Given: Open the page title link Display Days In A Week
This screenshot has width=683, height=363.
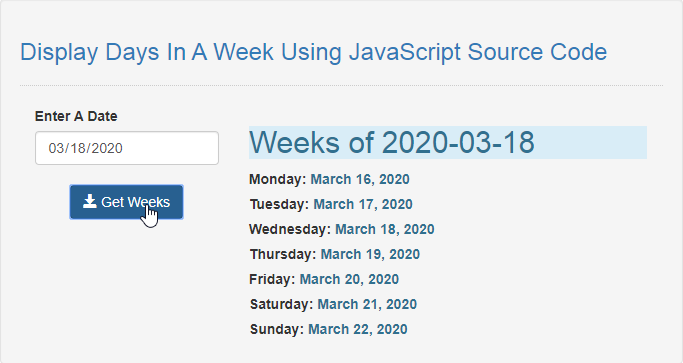Looking at the screenshot, I should pyautogui.click(x=314, y=52).
